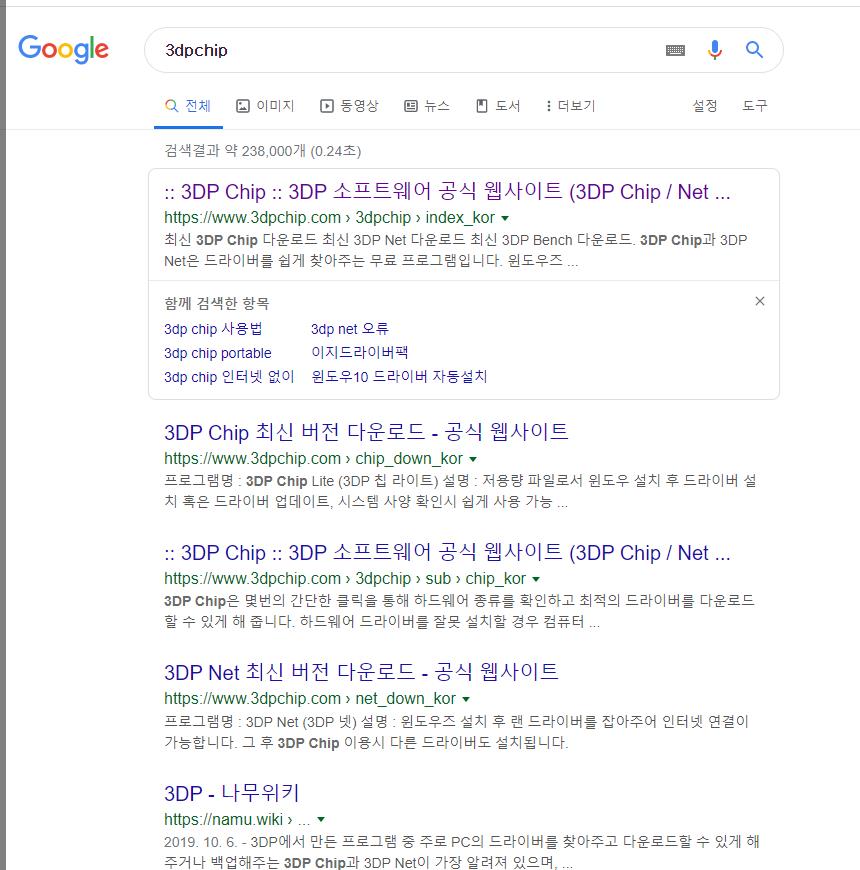The image size is (860, 870).
Task: Click the URL https://namu.wiki
Action: [x=224, y=820]
